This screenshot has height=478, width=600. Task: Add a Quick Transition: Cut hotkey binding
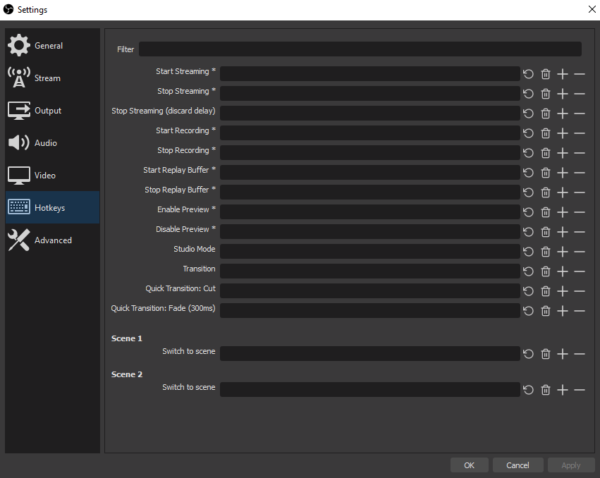[562, 291]
